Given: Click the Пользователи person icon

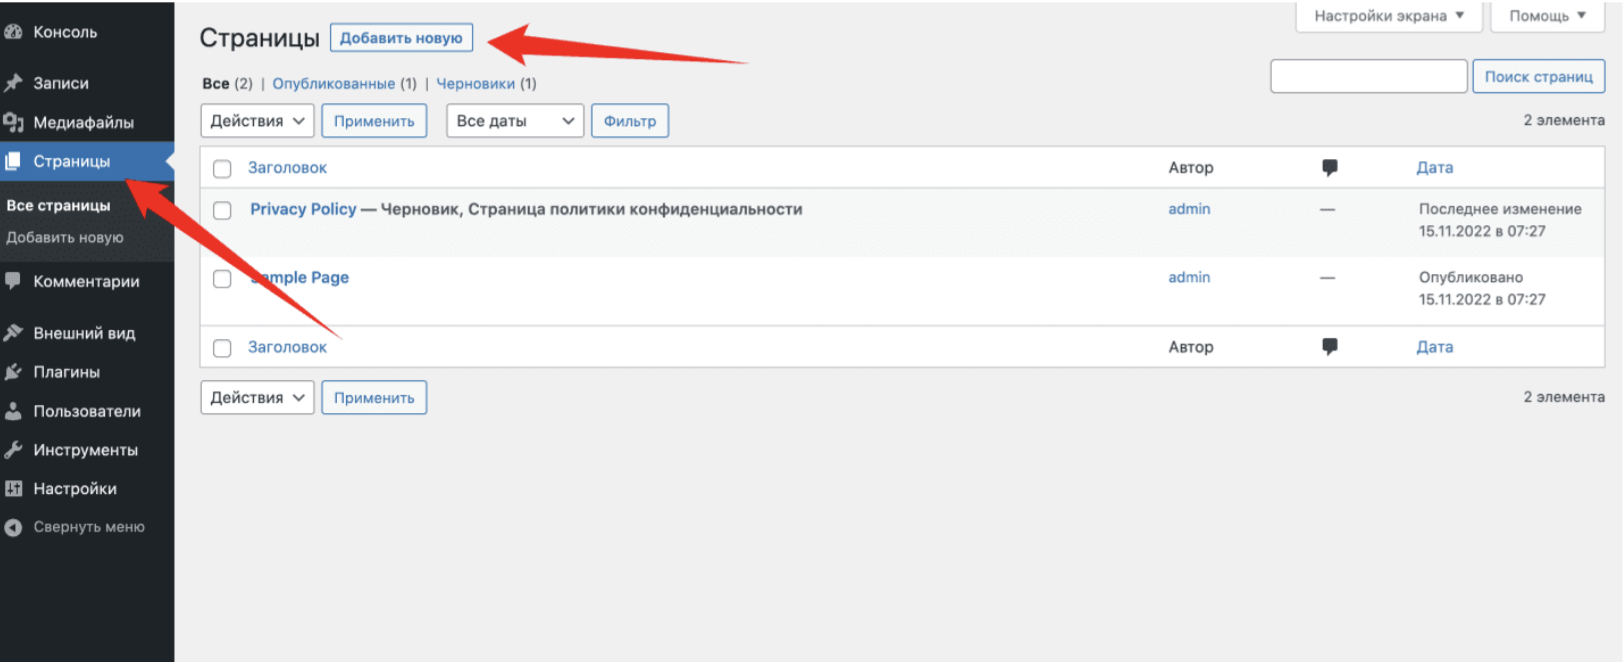Looking at the screenshot, I should 13,411.
